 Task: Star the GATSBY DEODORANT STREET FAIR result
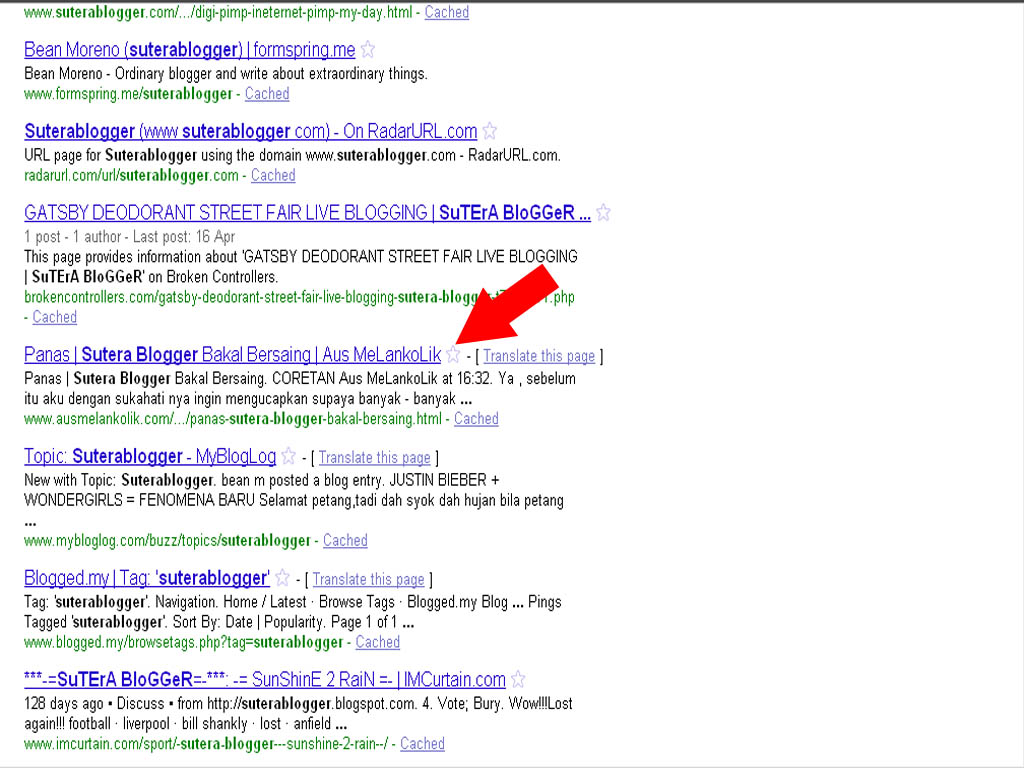603,212
